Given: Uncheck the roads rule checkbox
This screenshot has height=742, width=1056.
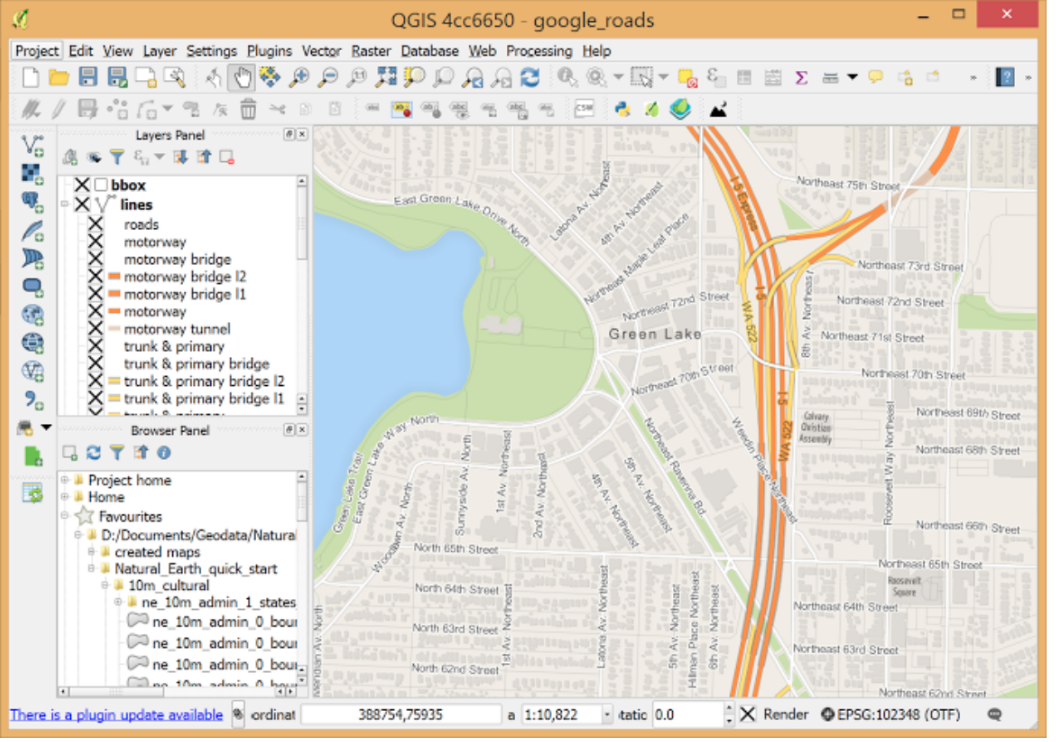Looking at the screenshot, I should [96, 224].
